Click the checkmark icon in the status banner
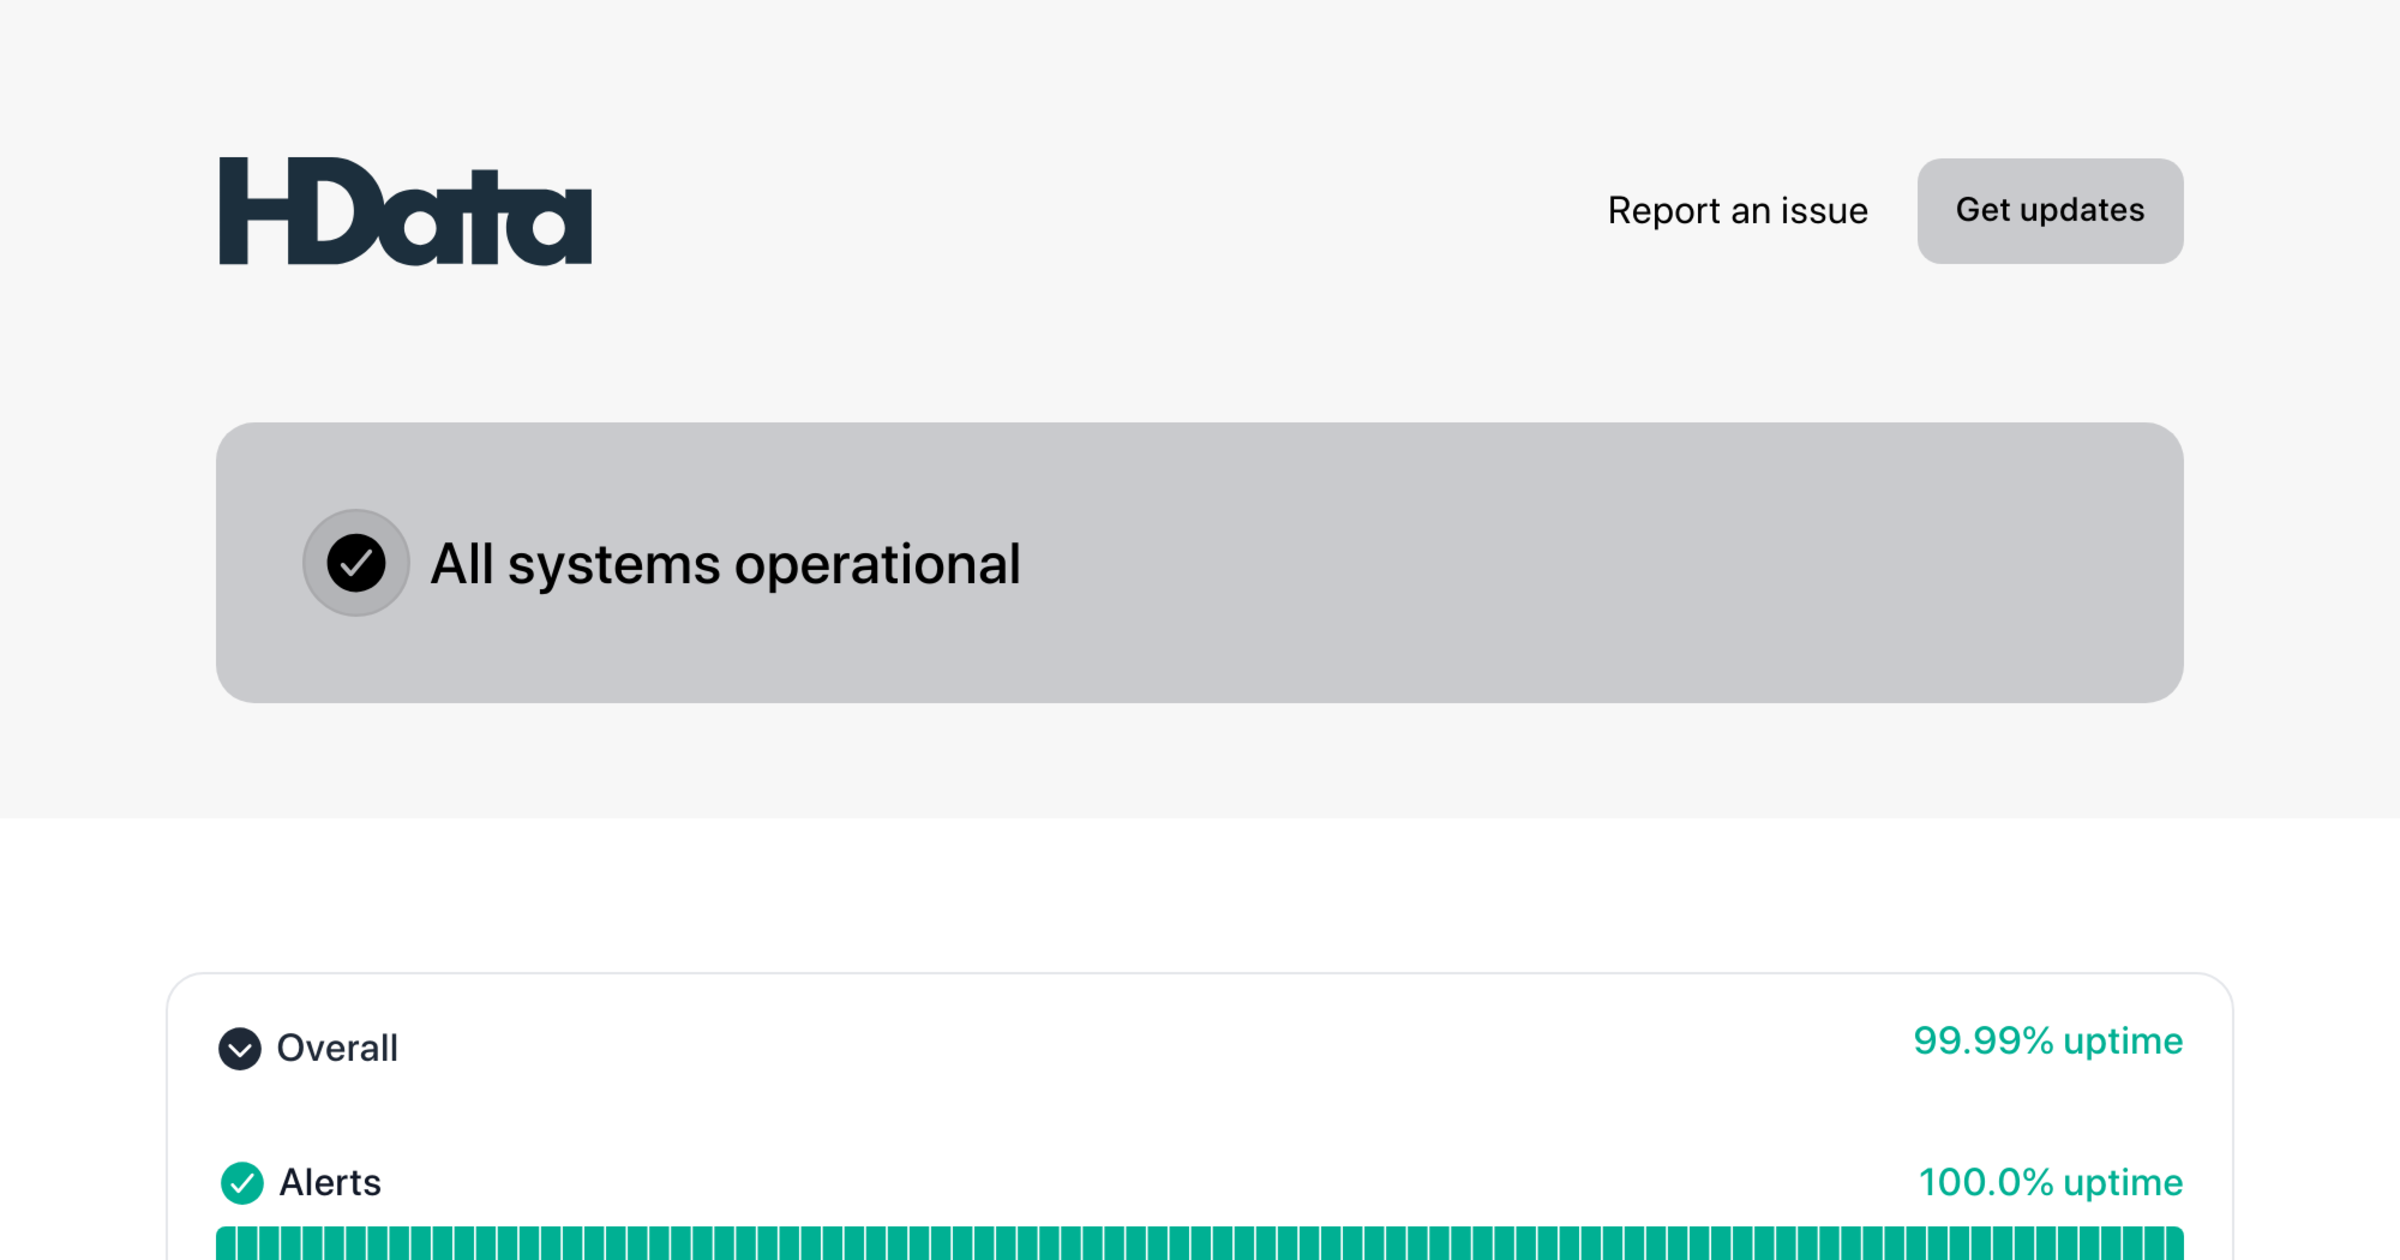The image size is (2400, 1260). pos(356,563)
